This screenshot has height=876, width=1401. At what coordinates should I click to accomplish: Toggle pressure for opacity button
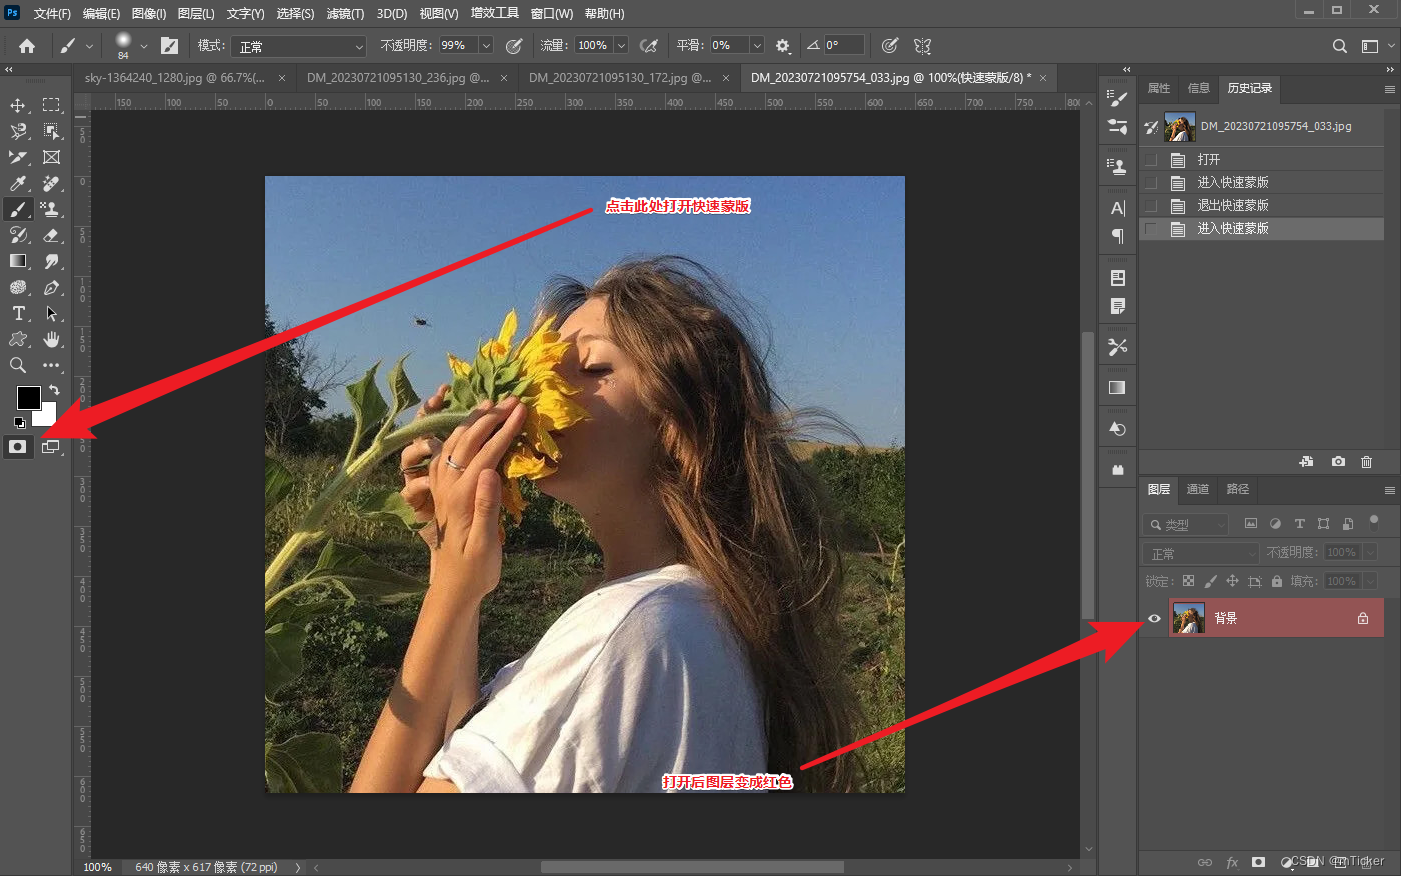(514, 46)
